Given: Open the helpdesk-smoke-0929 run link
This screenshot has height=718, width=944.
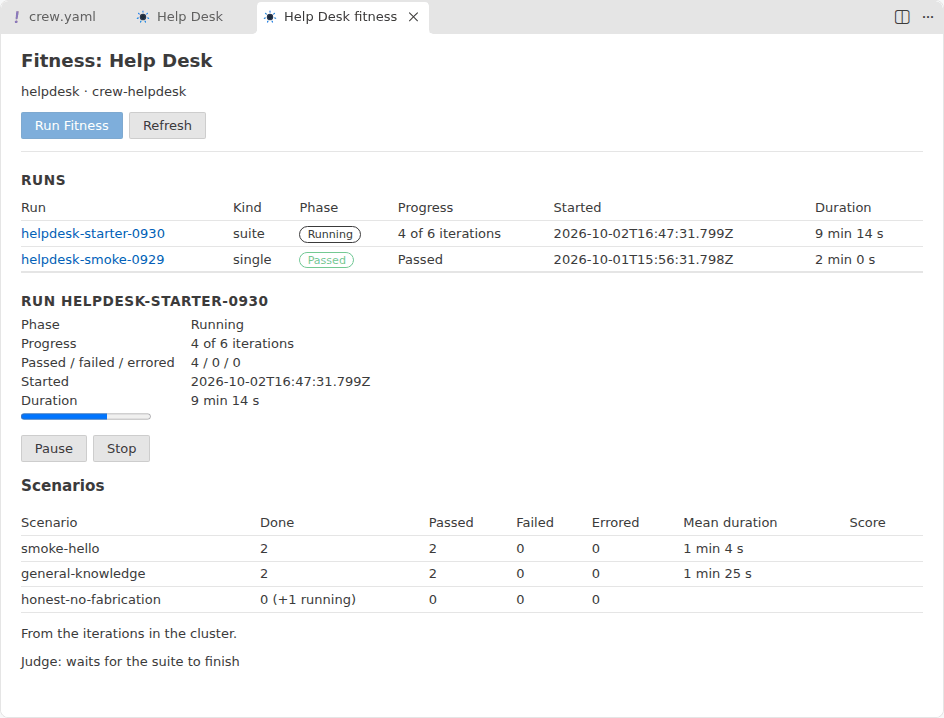Looking at the screenshot, I should tap(93, 259).
